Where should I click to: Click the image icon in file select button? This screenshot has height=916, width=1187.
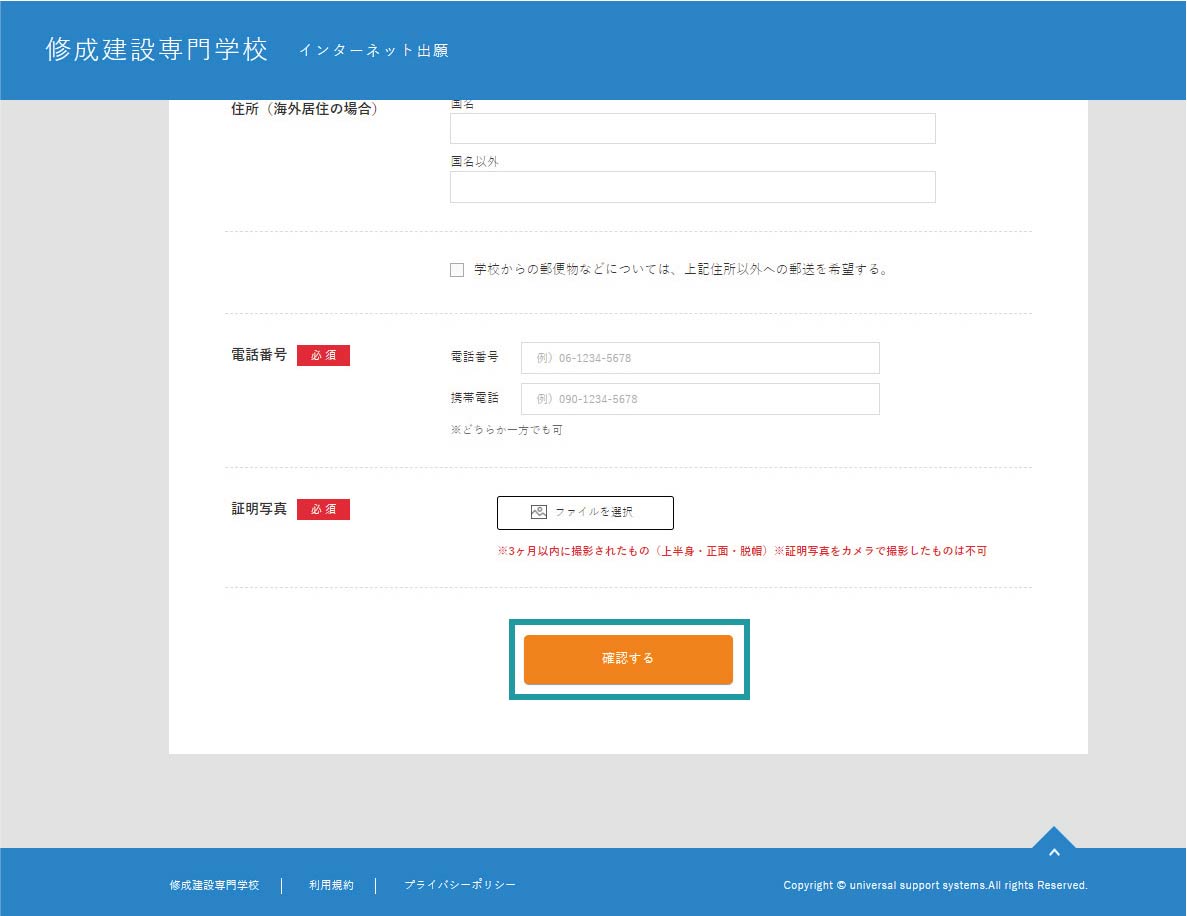[x=538, y=512]
